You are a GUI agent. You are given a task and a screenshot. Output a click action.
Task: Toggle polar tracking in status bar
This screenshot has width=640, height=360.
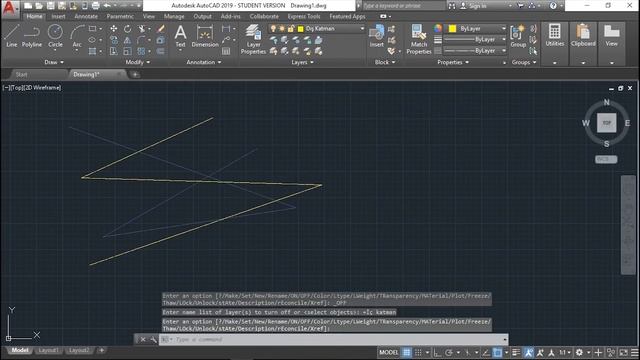click(449, 352)
